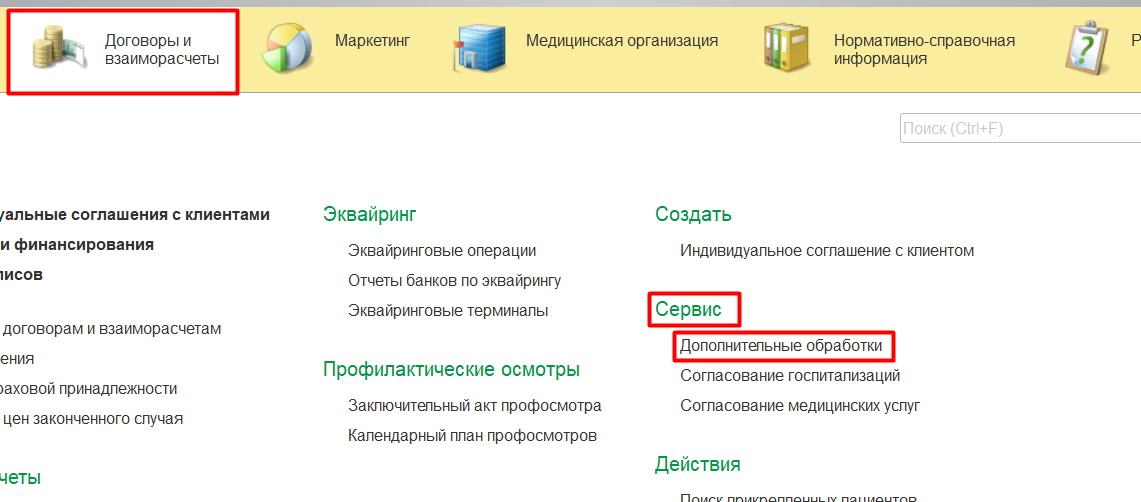This screenshot has width=1141, height=502.
Task: Click the Сервис group heading
Action: [x=688, y=310]
